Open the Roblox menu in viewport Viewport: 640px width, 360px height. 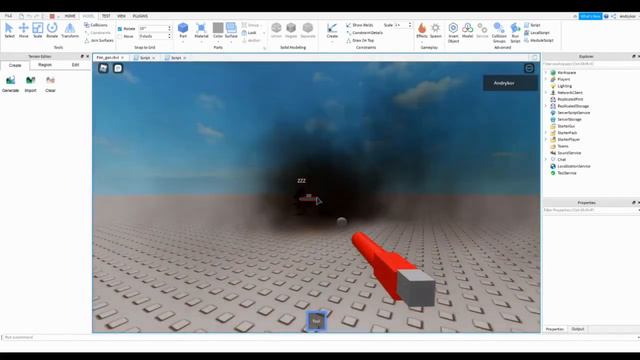(x=103, y=68)
